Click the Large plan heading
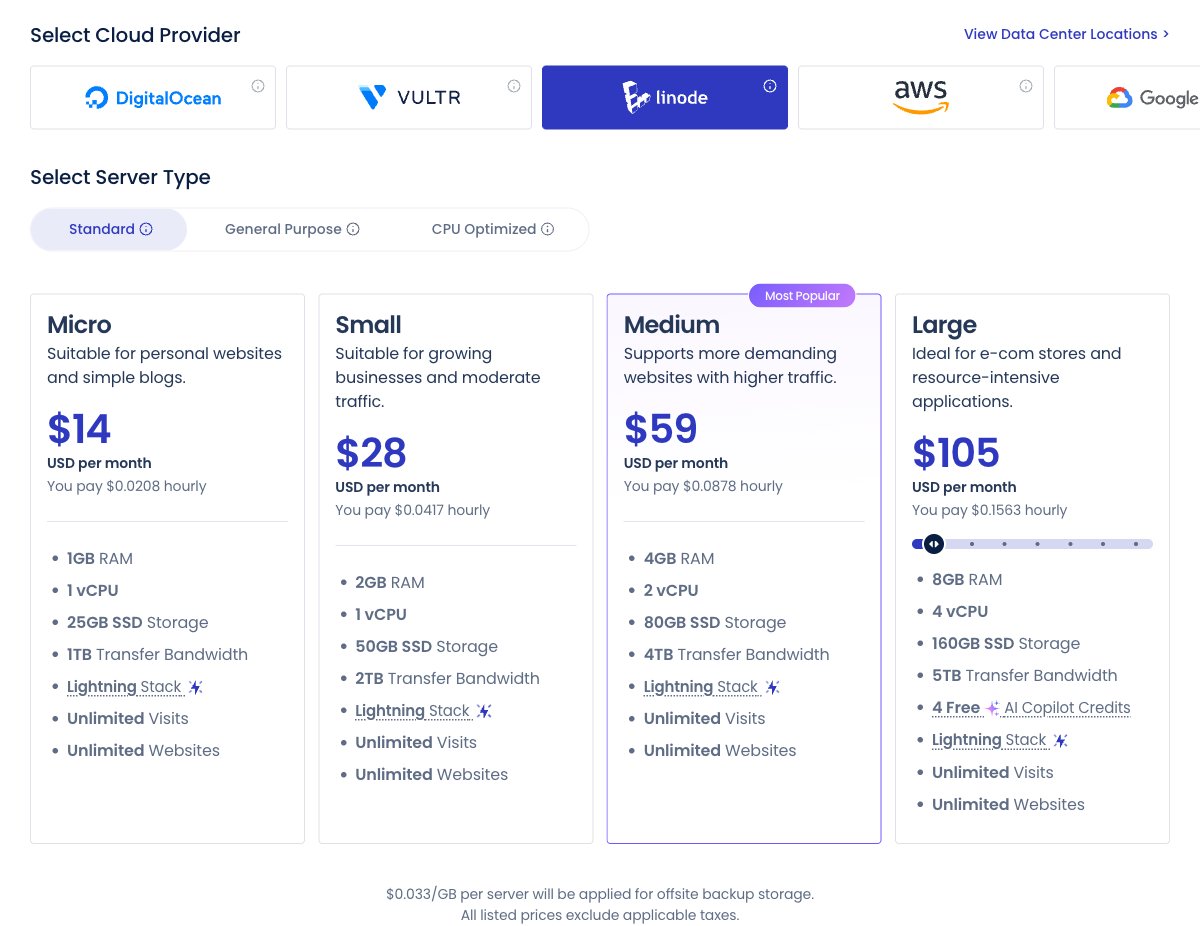Image resolution: width=1200 pixels, height=926 pixels. click(x=944, y=326)
